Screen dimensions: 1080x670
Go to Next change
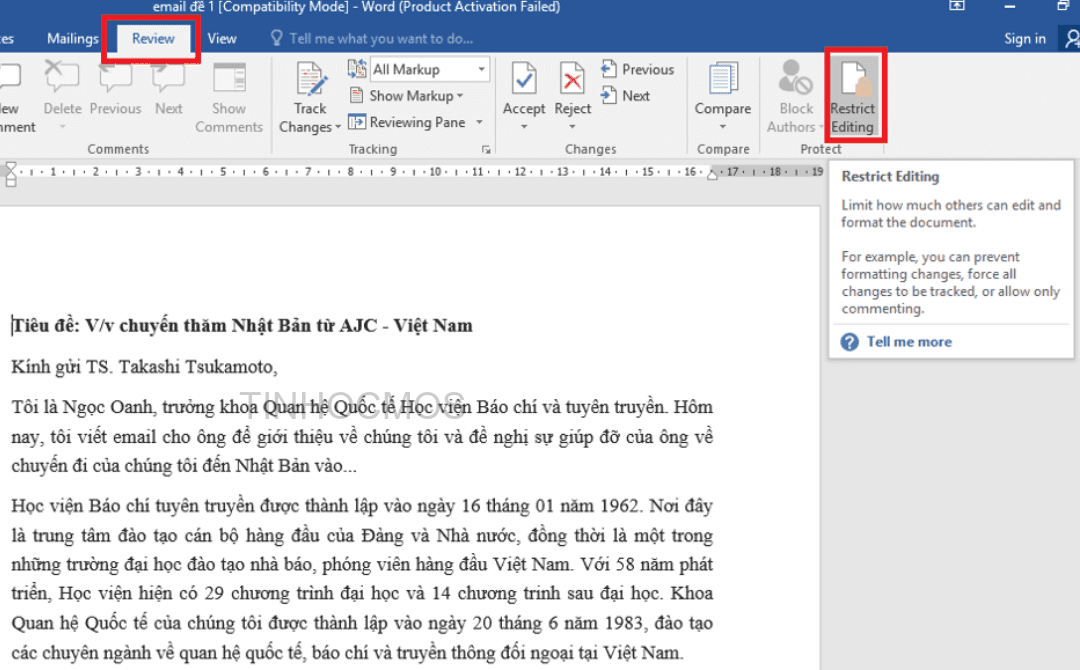(625, 96)
